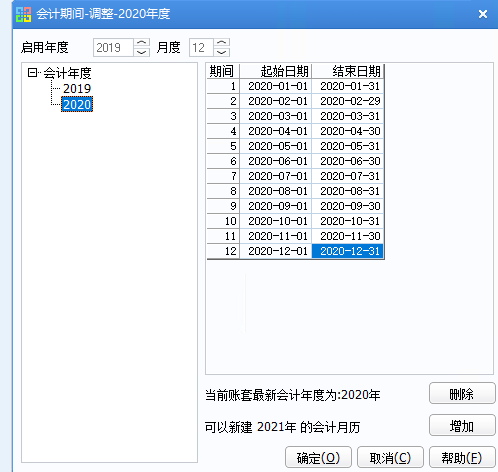The height and width of the screenshot is (472, 498).
Task: Select start date 2020-03-01 cell
Action: (x=276, y=116)
